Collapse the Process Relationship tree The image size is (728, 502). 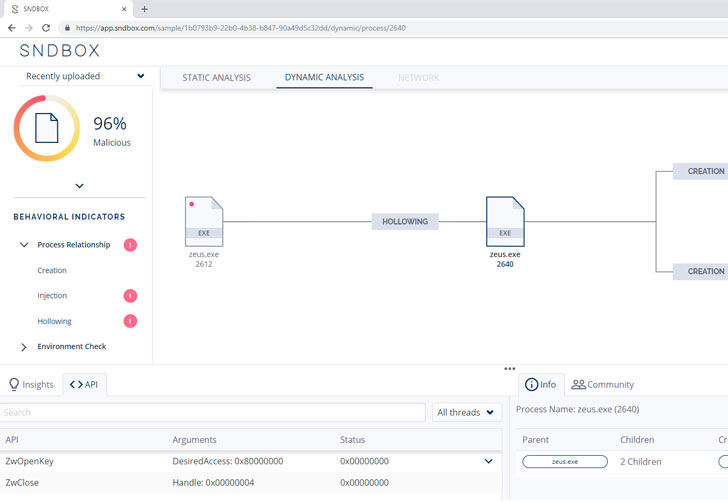coord(24,245)
